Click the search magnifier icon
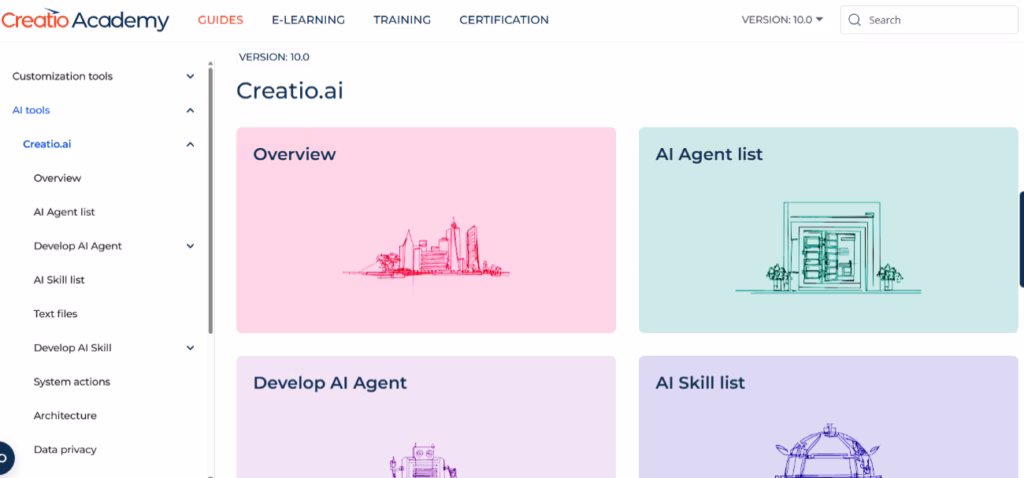The image size is (1024, 478). pyautogui.click(x=854, y=20)
